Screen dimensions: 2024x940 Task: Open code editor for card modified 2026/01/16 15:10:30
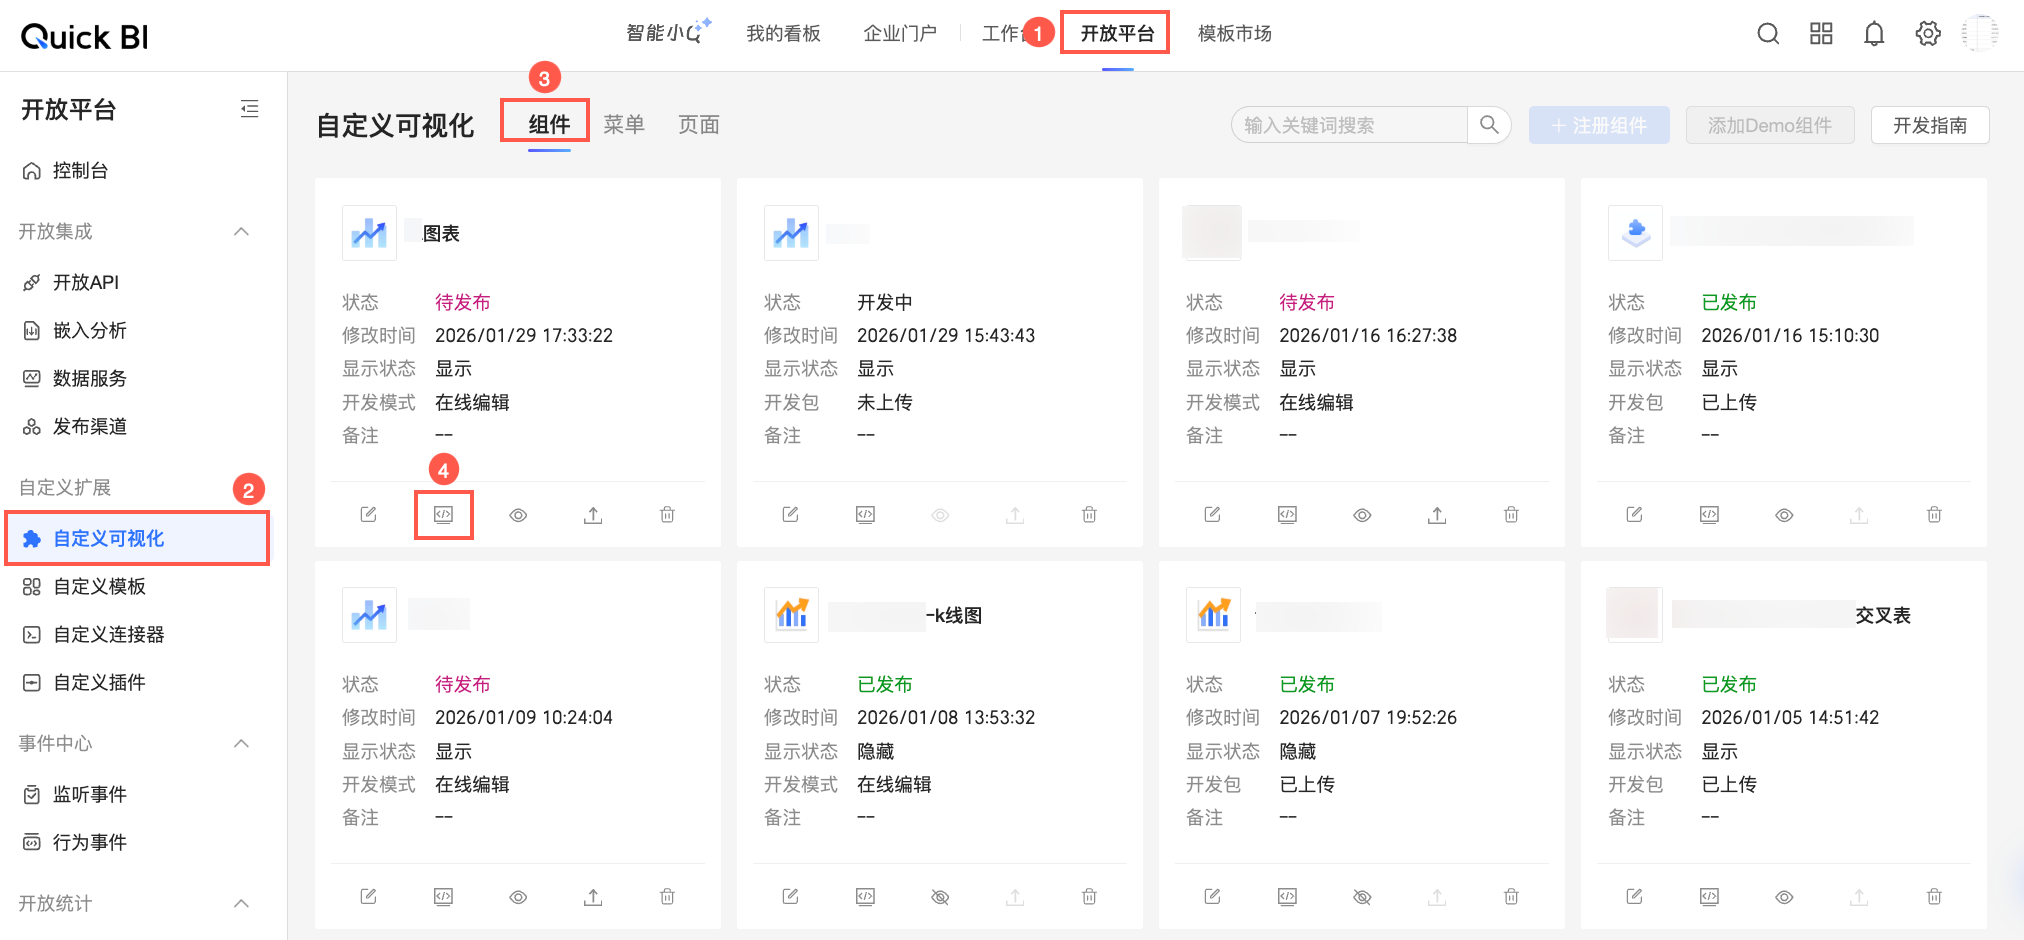click(1709, 514)
